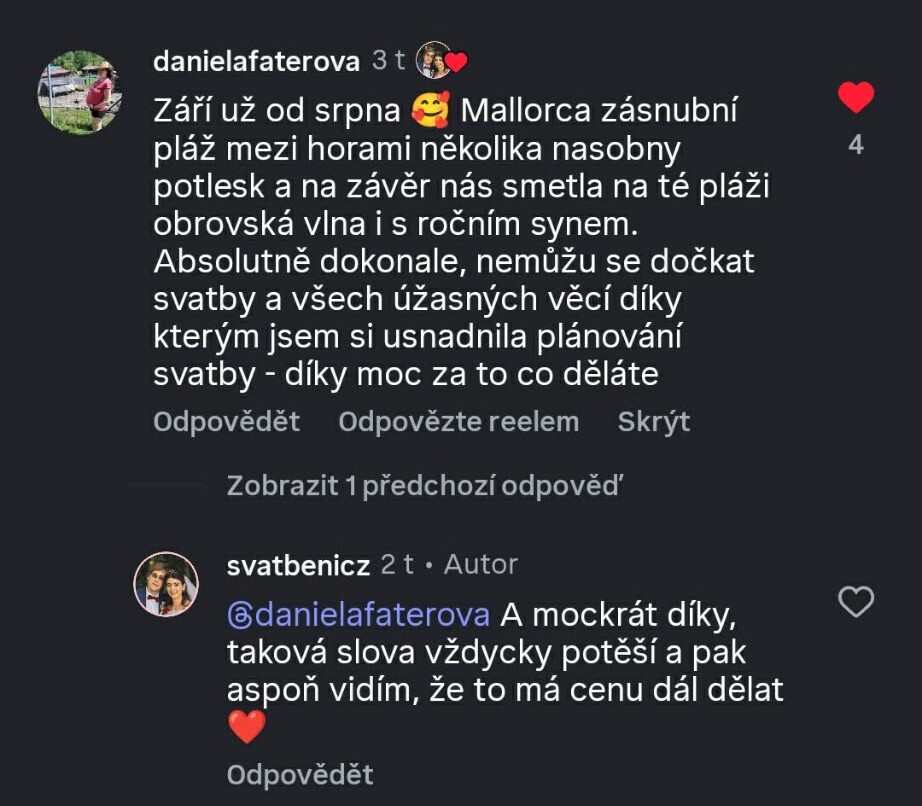This screenshot has width=922, height=806.
Task: Like the svatbenicz reply with the heart outline
Action: click(855, 601)
